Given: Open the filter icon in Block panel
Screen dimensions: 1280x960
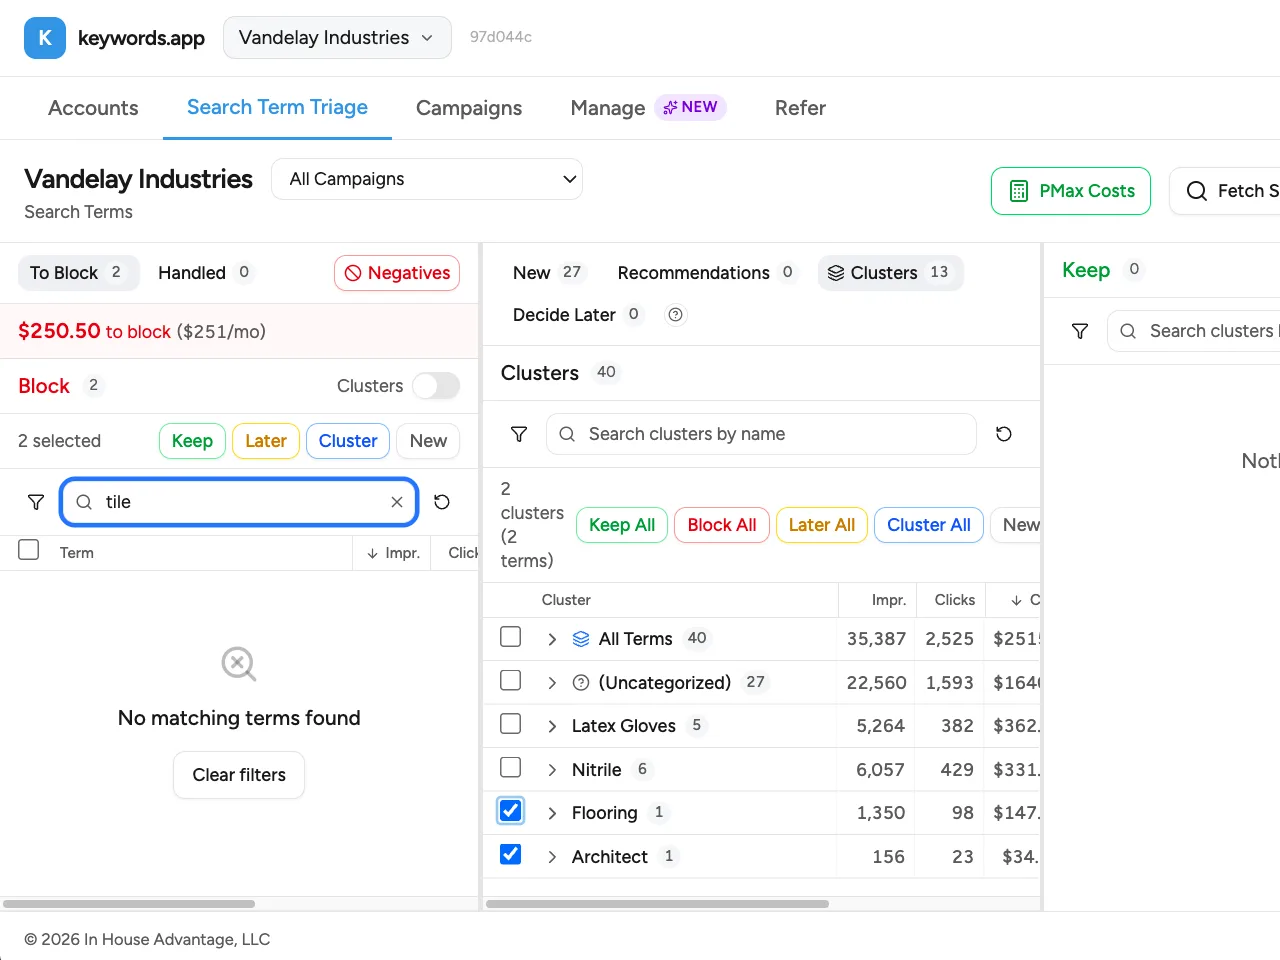Looking at the screenshot, I should [36, 502].
